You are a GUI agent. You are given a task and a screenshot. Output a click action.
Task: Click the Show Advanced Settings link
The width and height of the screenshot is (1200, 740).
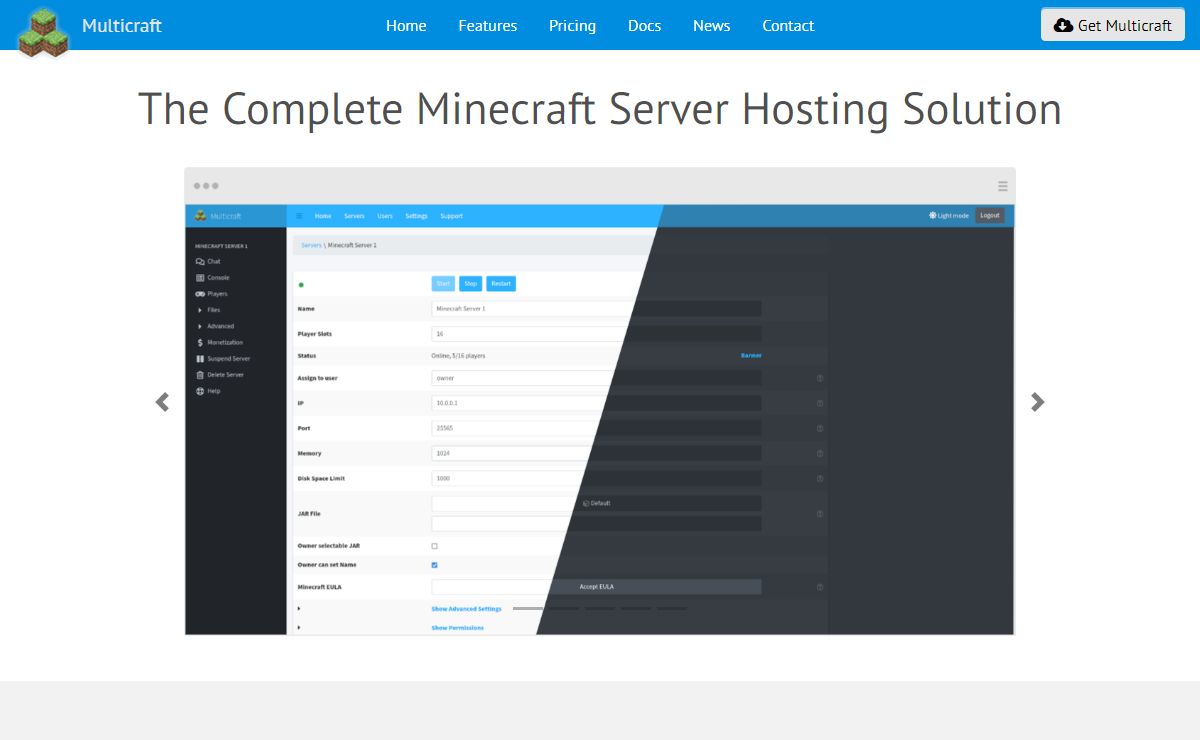pyautogui.click(x=466, y=609)
